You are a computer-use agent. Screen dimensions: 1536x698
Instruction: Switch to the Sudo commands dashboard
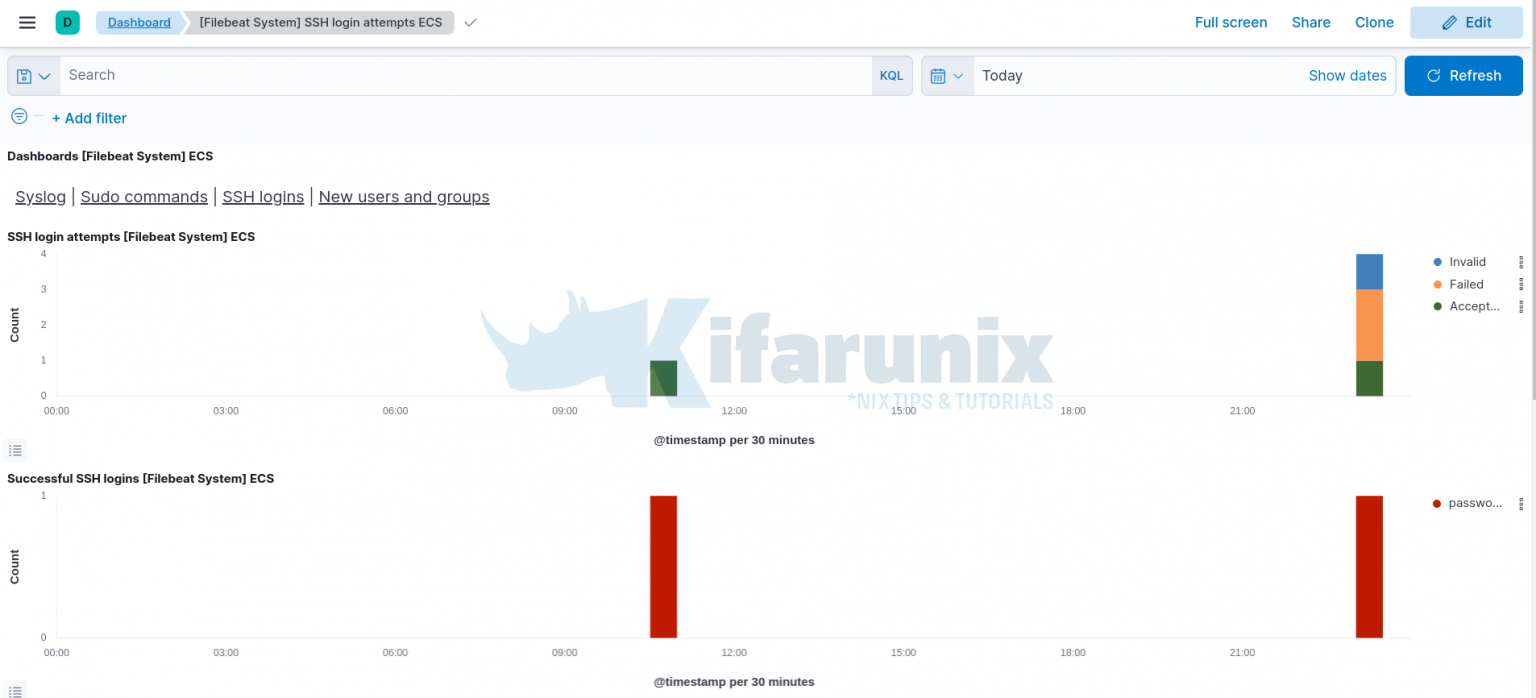(x=144, y=196)
